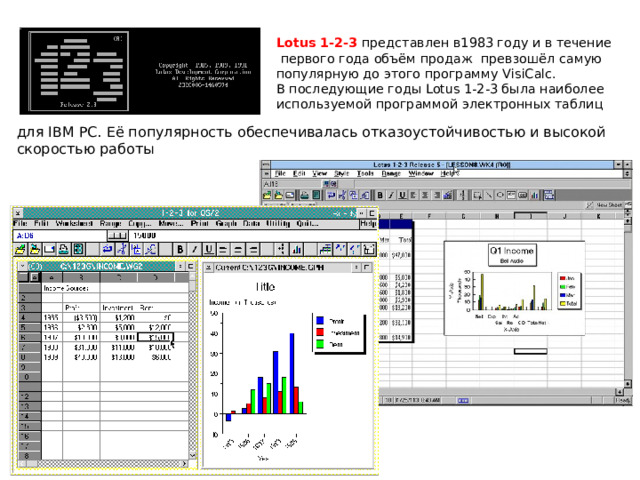This screenshot has width=640, height=480.
Task: Click the INCOME.WG2 vertical scrollbar down arrow
Action: [x=193, y=455]
